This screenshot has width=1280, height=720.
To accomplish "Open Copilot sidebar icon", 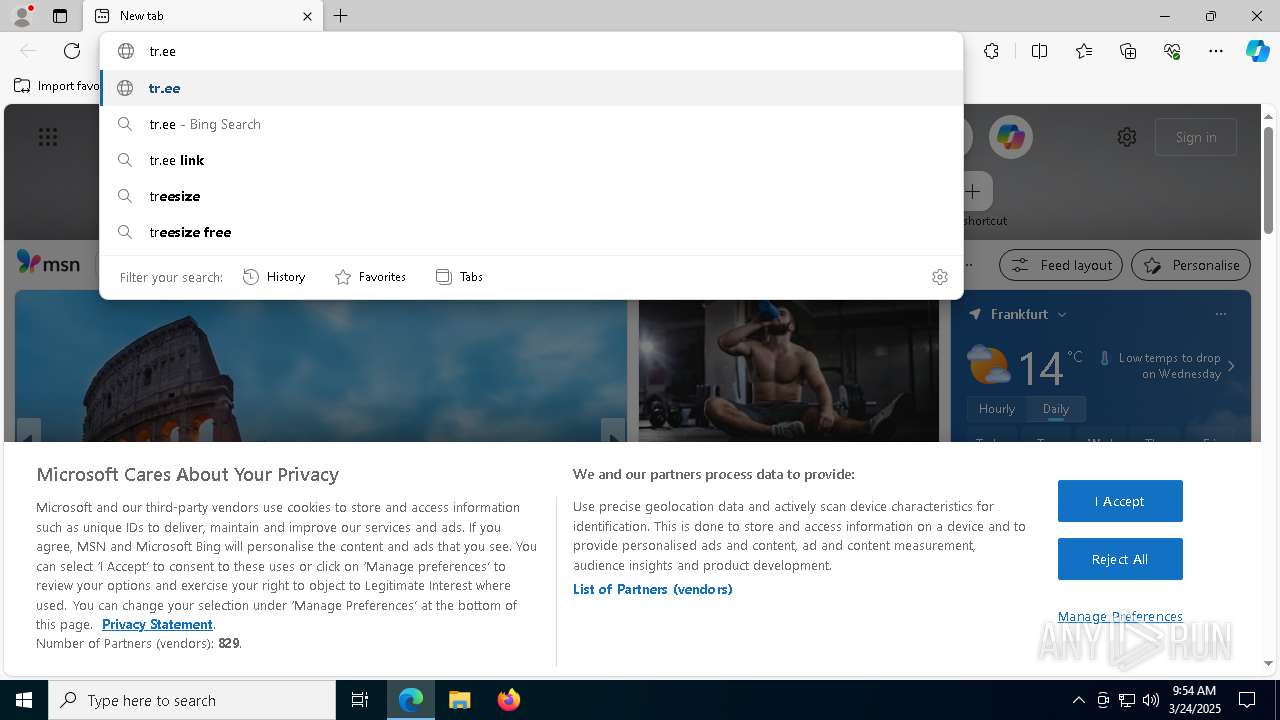I will [1257, 51].
